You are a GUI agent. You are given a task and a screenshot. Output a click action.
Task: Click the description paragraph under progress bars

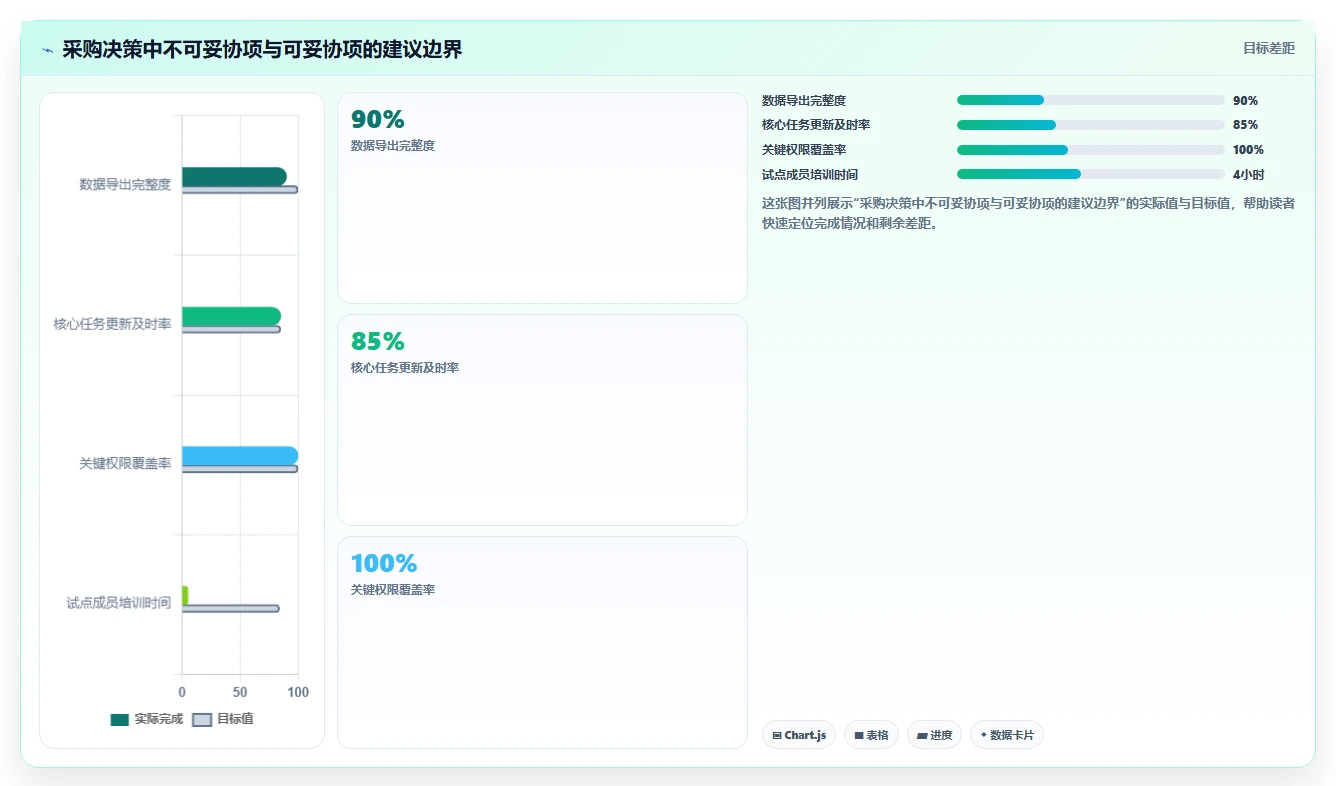(x=1028, y=213)
